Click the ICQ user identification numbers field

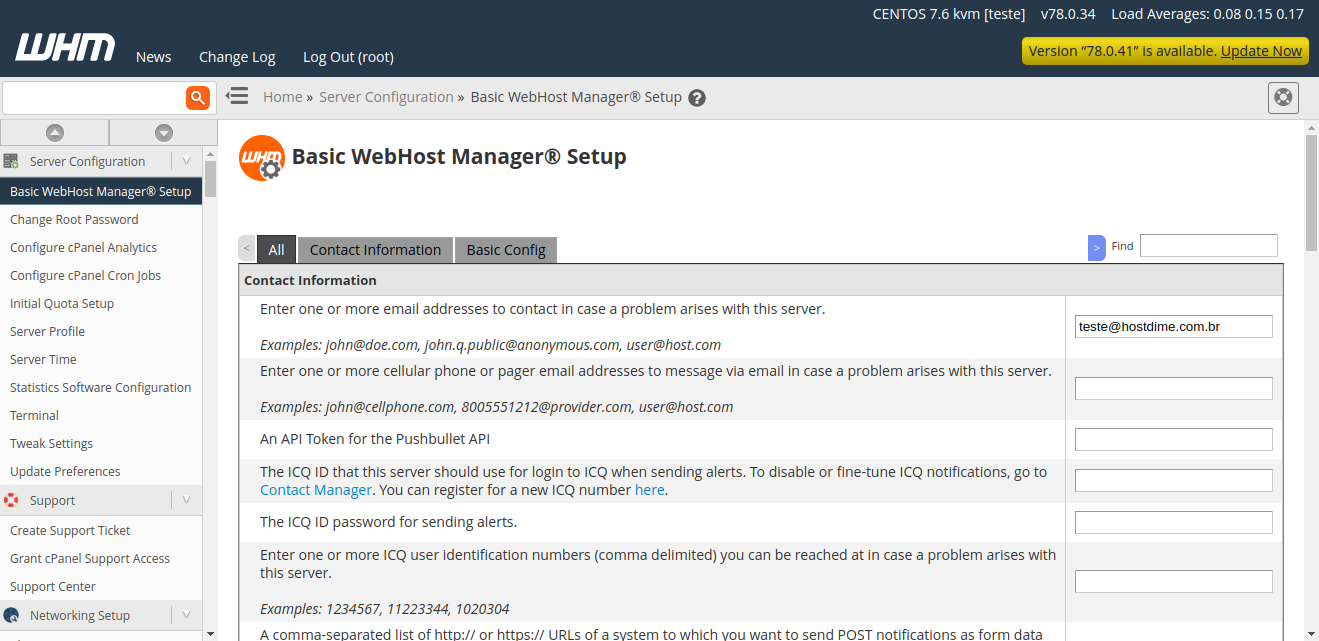pyautogui.click(x=1173, y=581)
